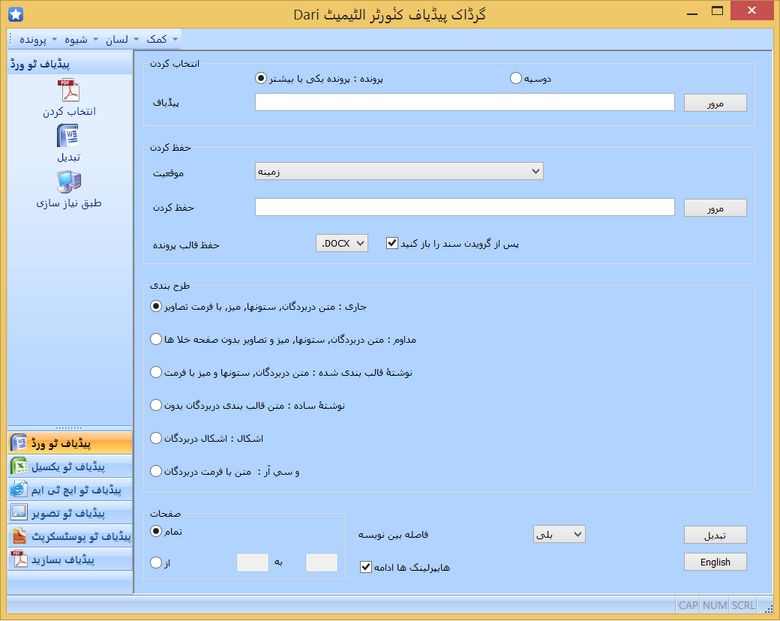Open the File (پرونده) menu

point(37,39)
